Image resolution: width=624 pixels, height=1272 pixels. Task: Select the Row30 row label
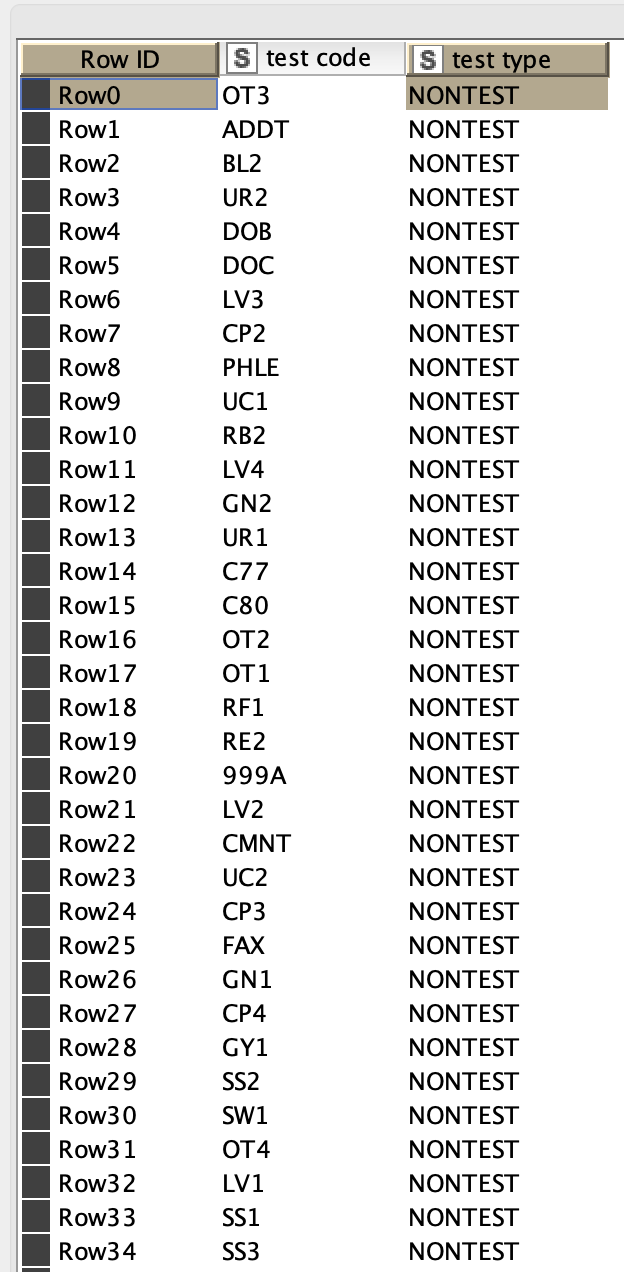point(97,1115)
